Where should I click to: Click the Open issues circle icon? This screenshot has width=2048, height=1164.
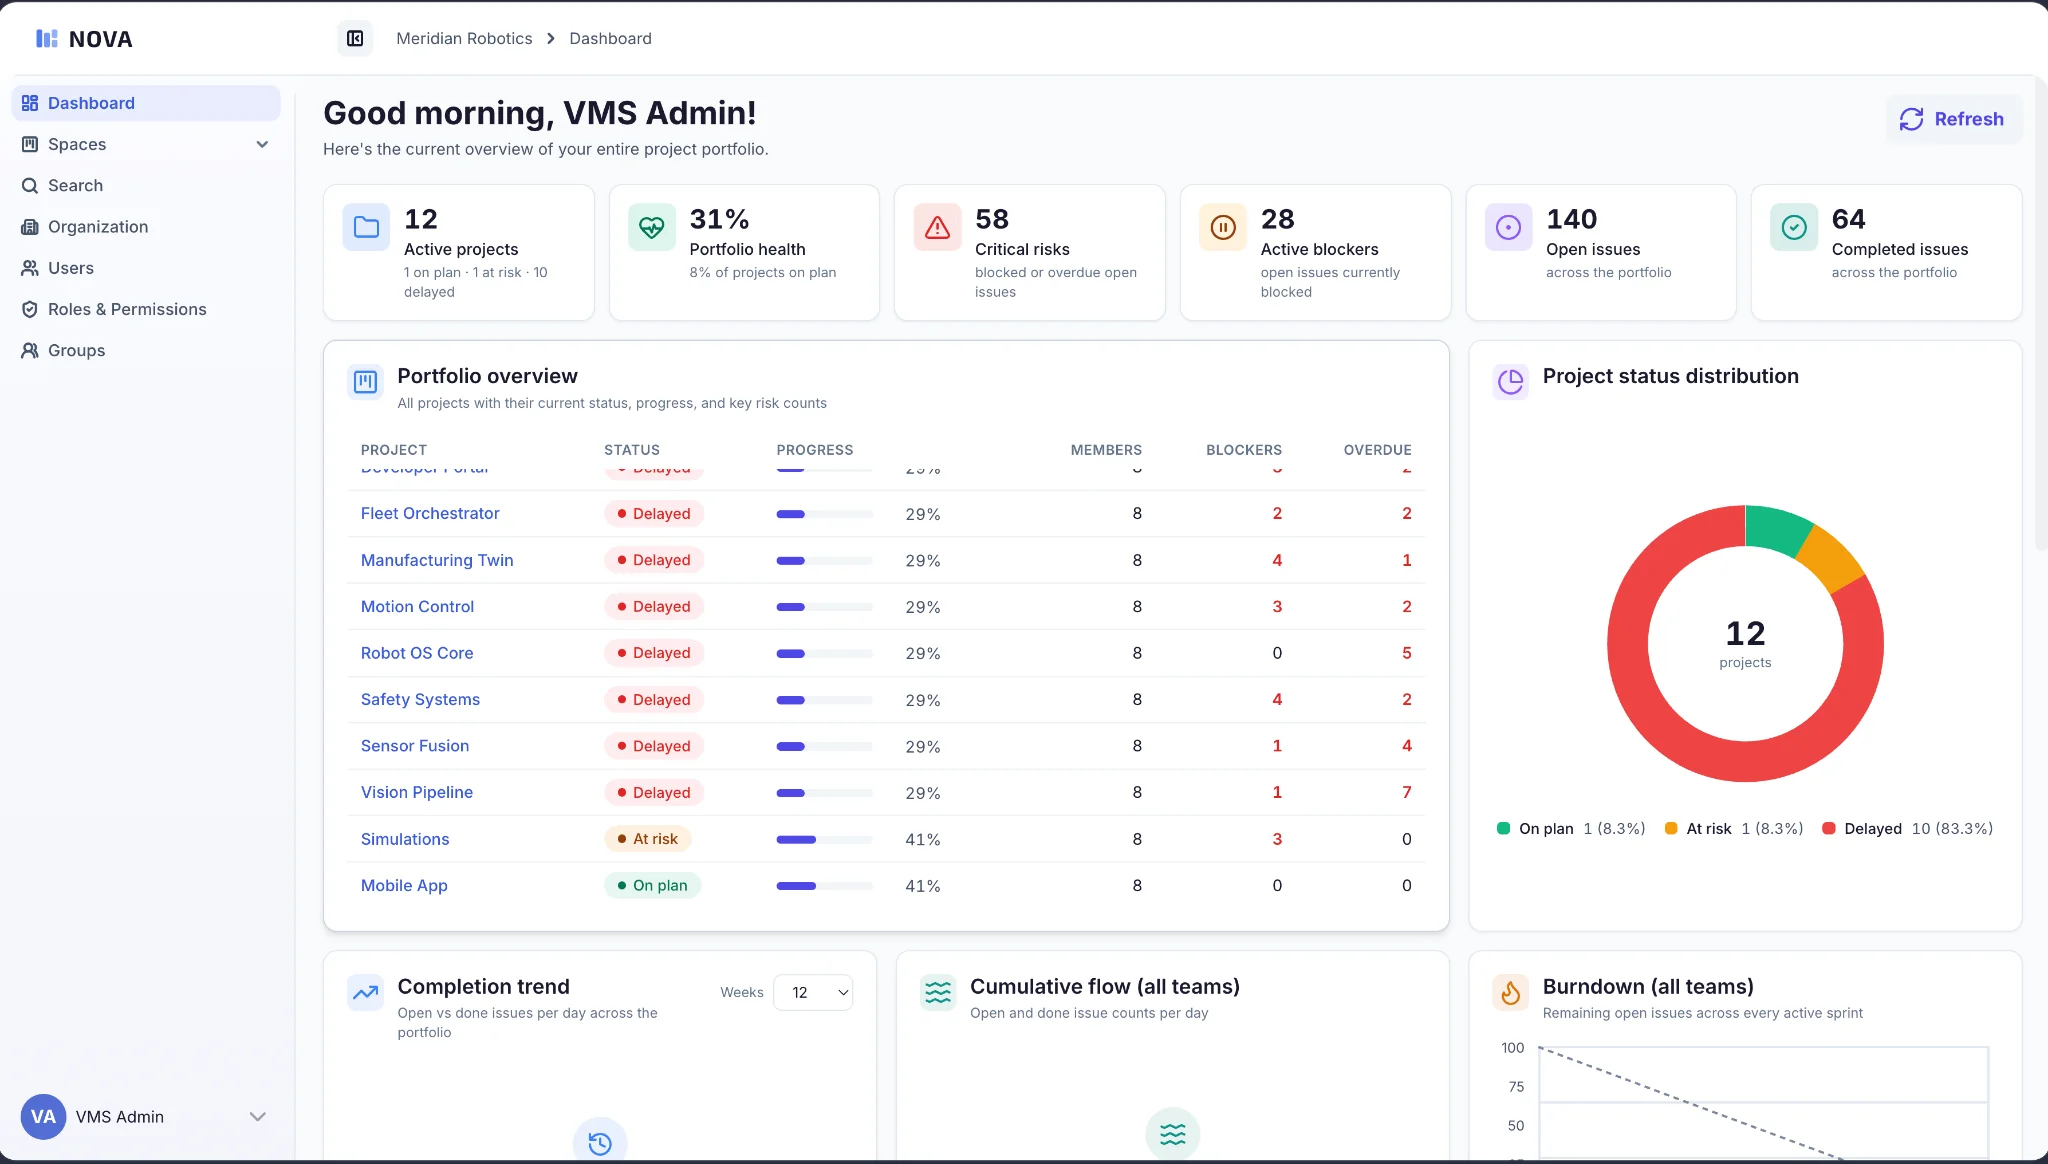(x=1509, y=227)
